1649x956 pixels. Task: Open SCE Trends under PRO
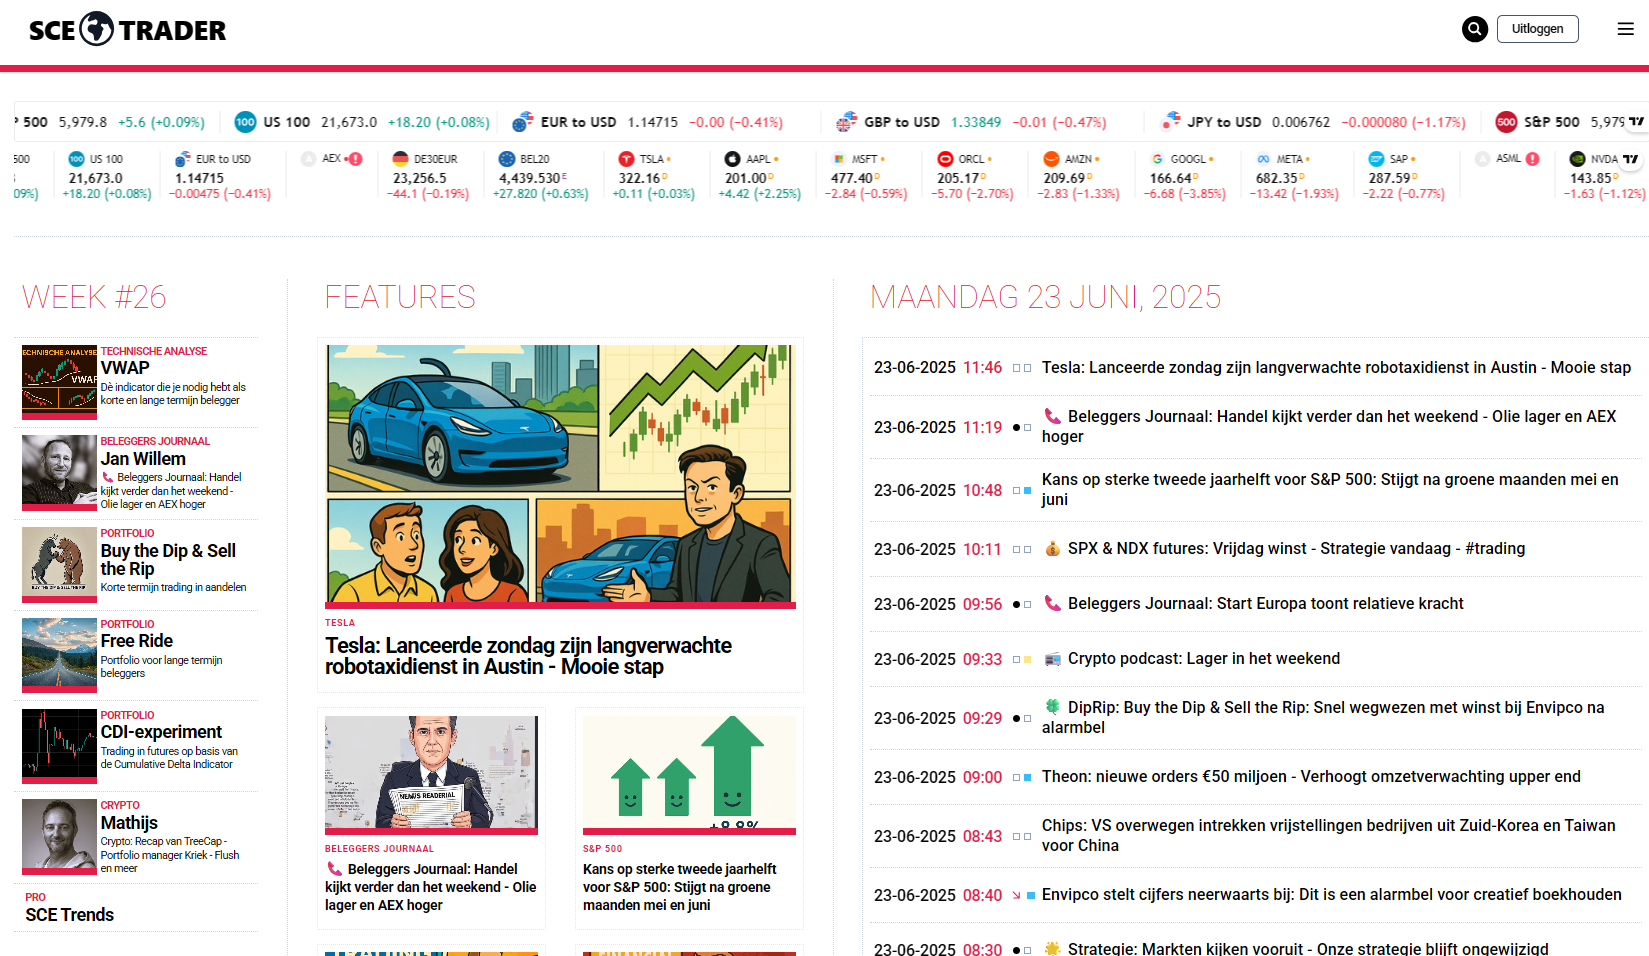click(70, 914)
